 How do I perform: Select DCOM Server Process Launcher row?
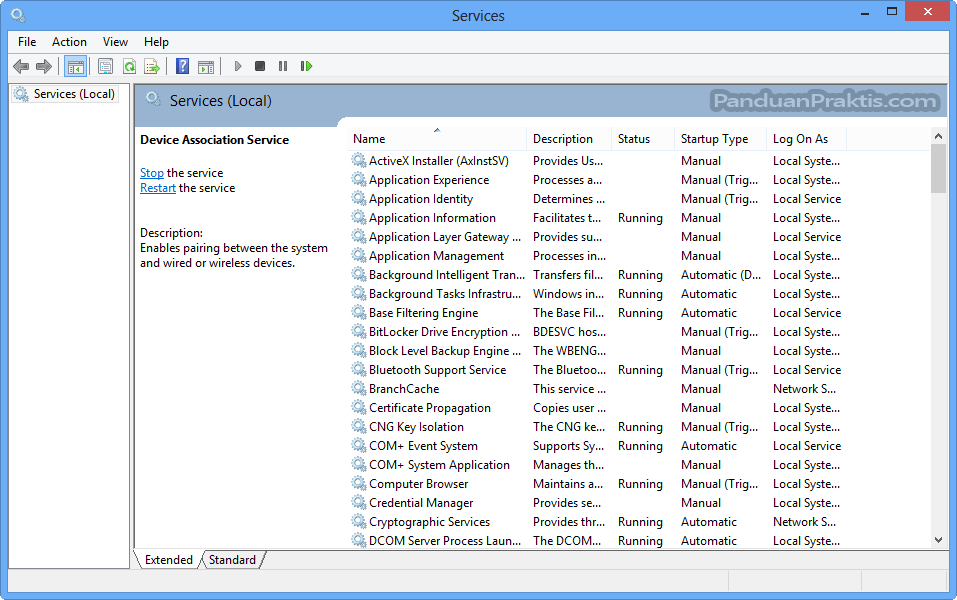pyautogui.click(x=596, y=540)
